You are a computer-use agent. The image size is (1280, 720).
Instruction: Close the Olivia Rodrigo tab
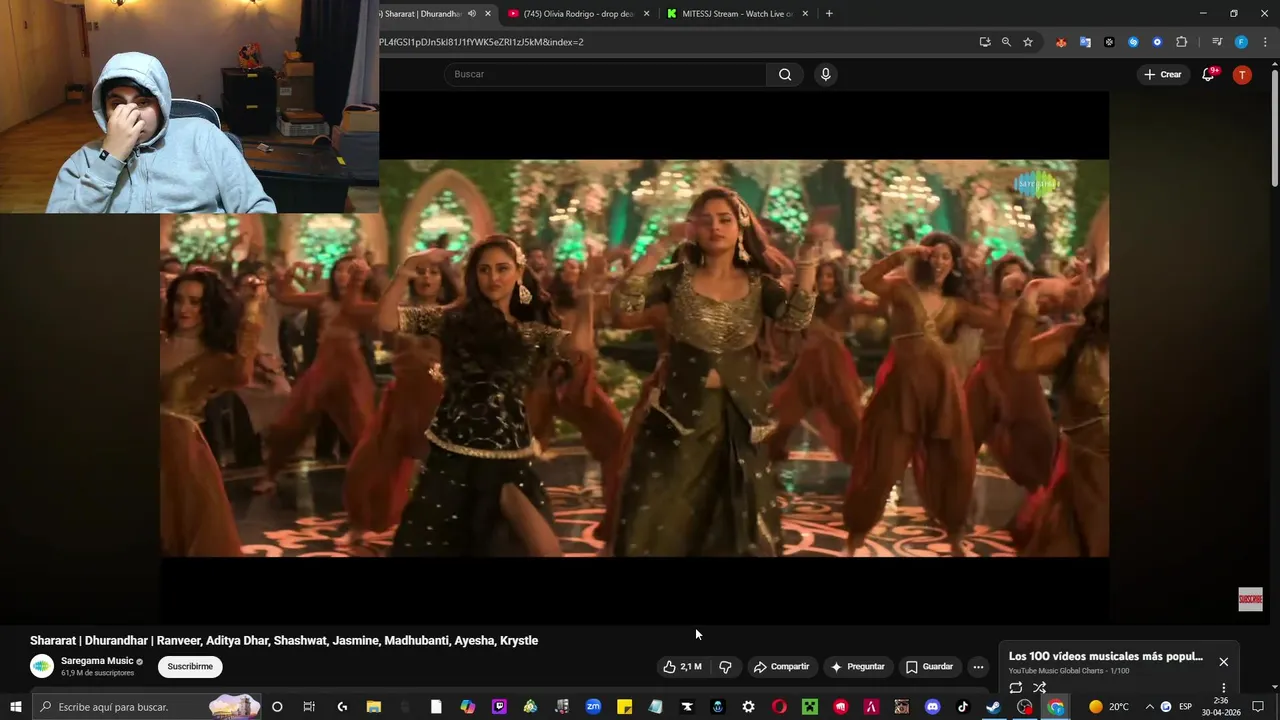[x=646, y=14]
